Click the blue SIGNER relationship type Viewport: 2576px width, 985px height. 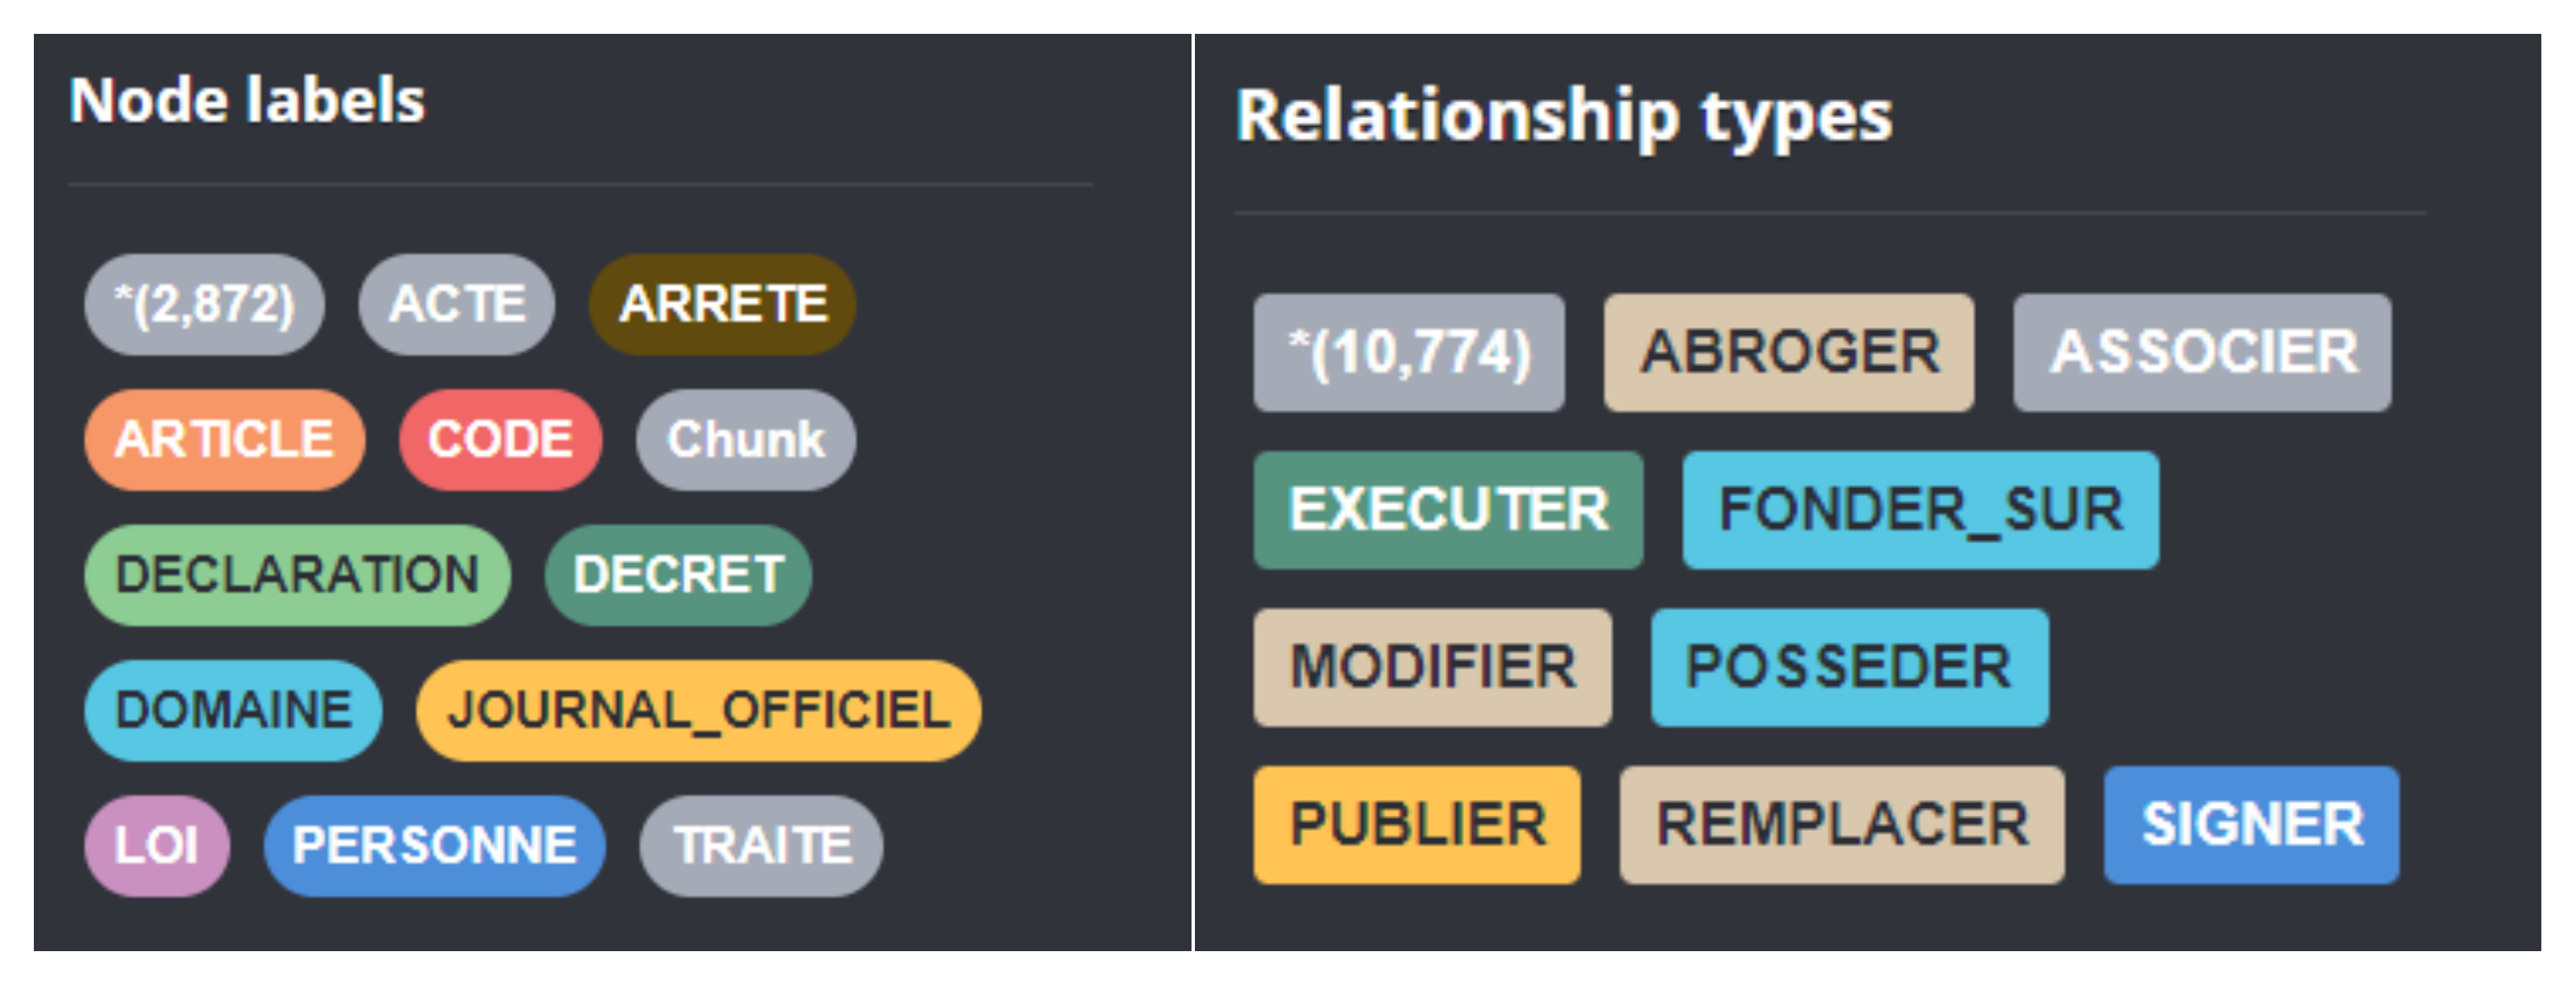(2251, 824)
